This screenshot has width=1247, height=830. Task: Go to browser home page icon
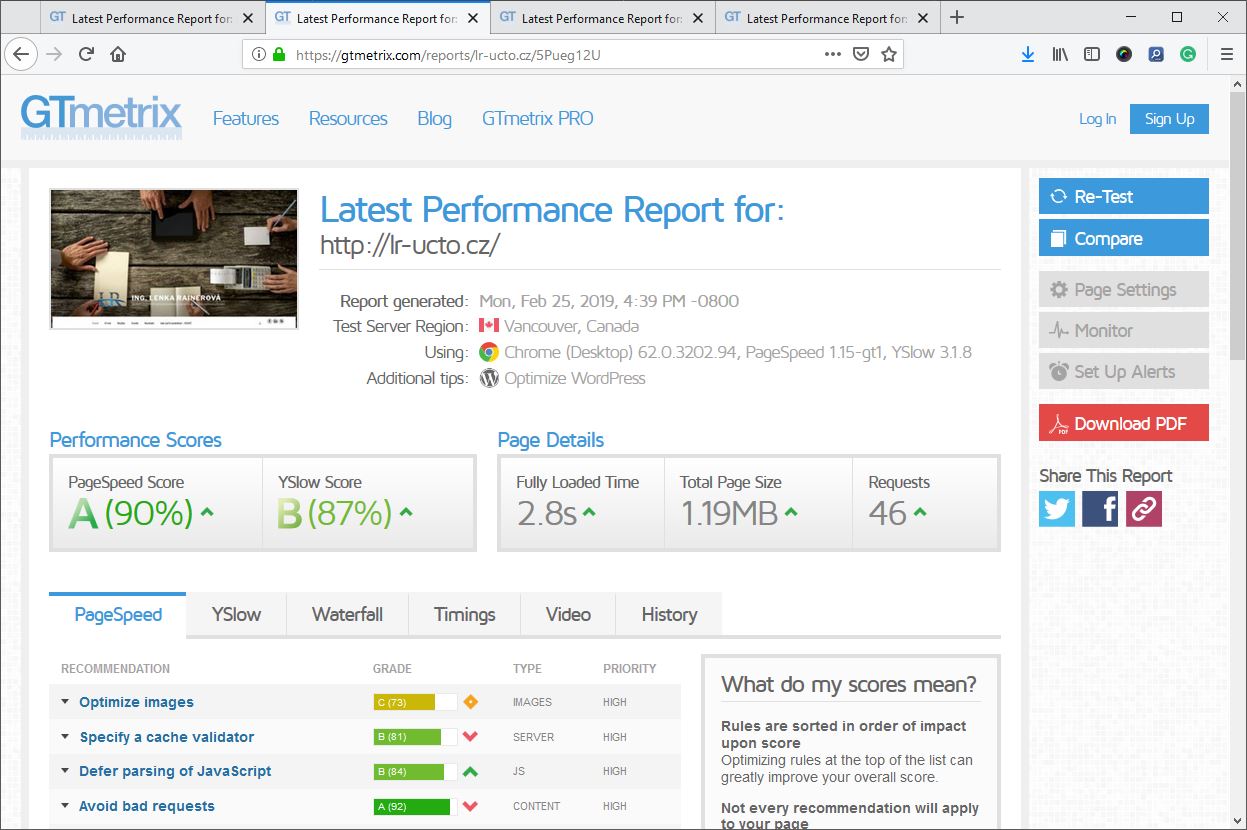point(118,54)
